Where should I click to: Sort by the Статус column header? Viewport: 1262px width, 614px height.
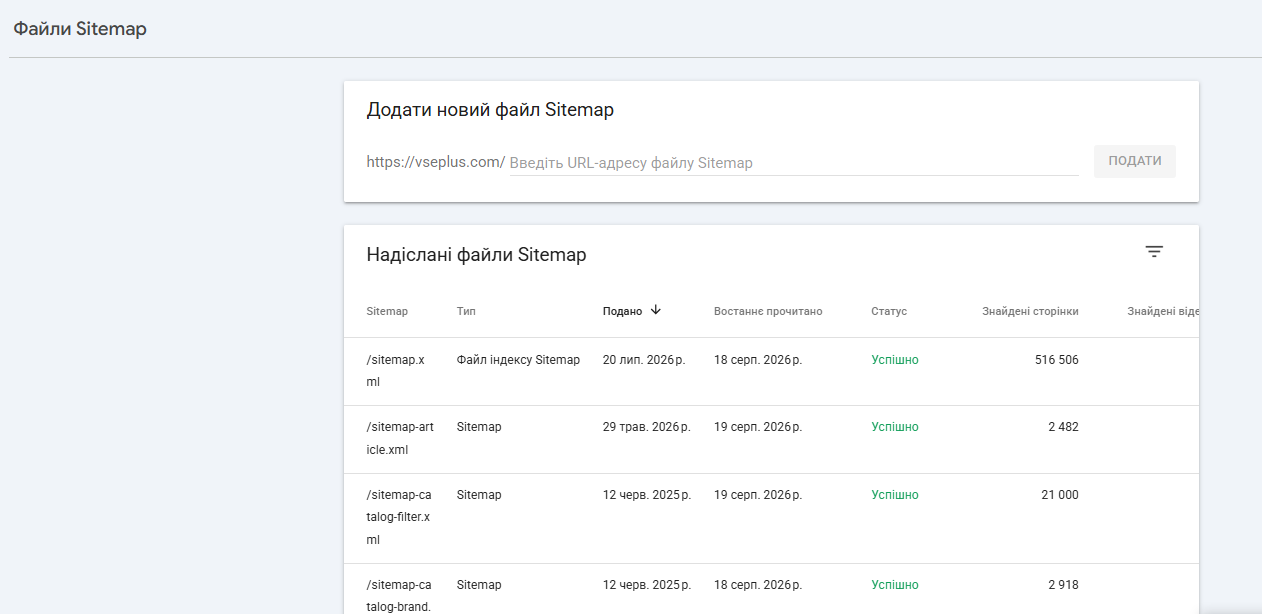[x=889, y=311]
